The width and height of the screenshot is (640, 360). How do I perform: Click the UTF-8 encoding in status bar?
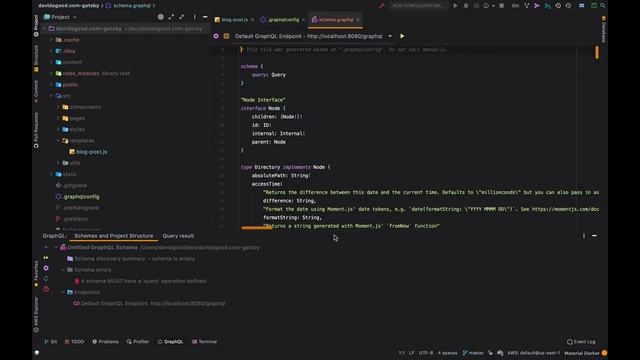pos(426,353)
